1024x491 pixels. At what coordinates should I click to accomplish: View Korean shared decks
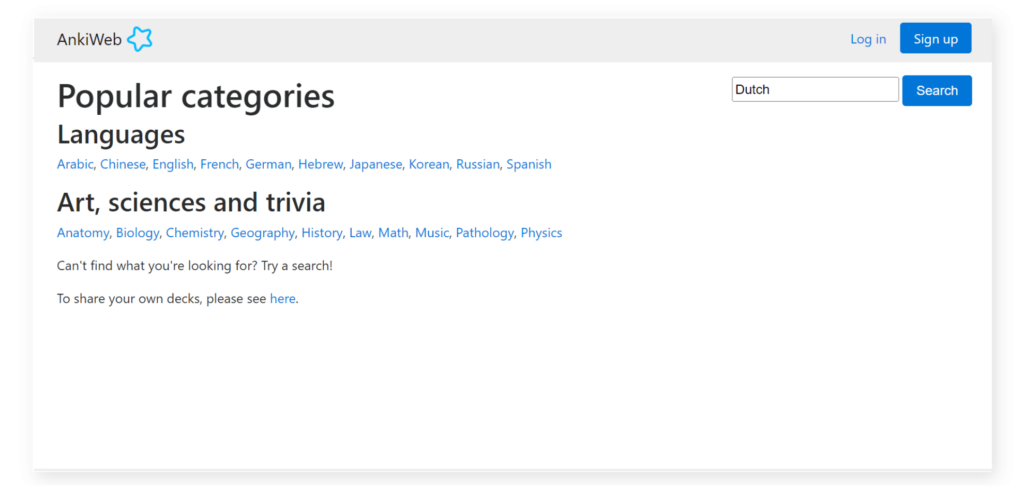coord(429,164)
